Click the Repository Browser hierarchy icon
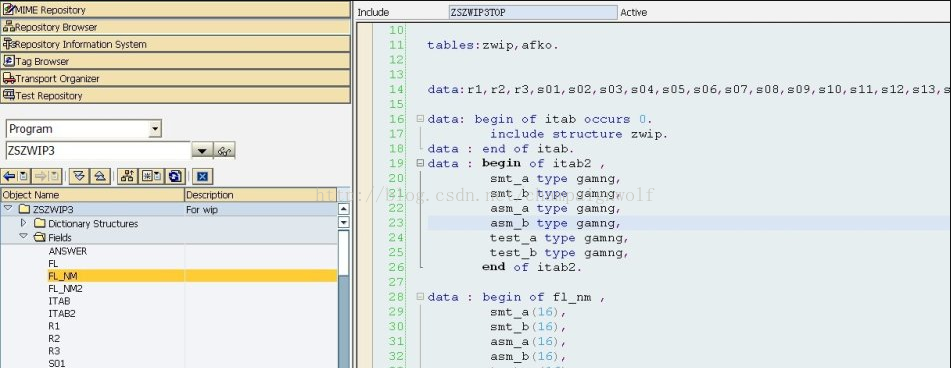 [8, 27]
